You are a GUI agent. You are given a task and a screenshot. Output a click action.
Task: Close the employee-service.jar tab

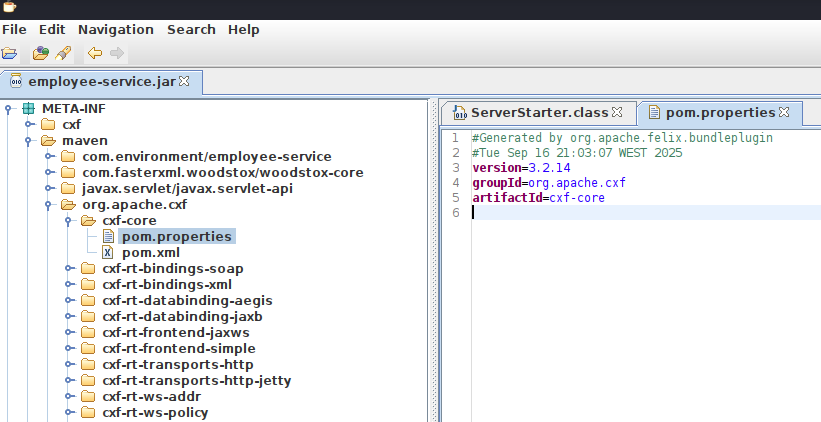pyautogui.click(x=184, y=81)
